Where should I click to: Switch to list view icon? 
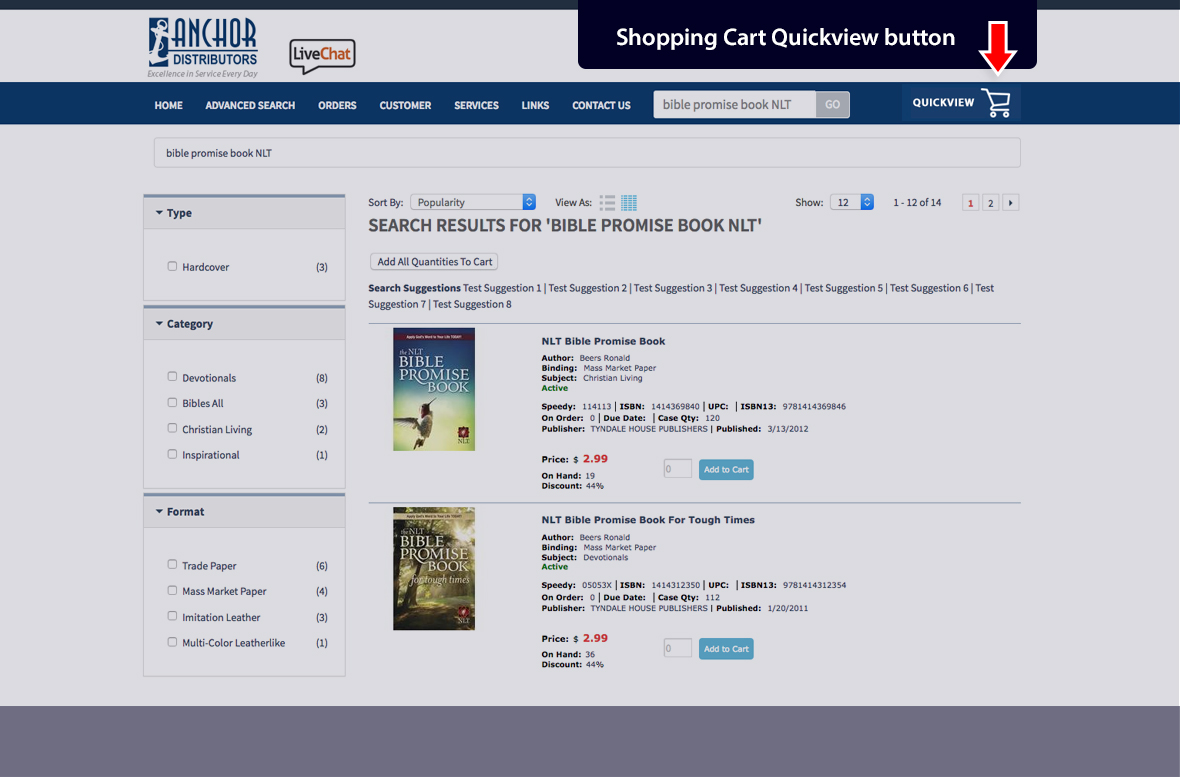(607, 203)
